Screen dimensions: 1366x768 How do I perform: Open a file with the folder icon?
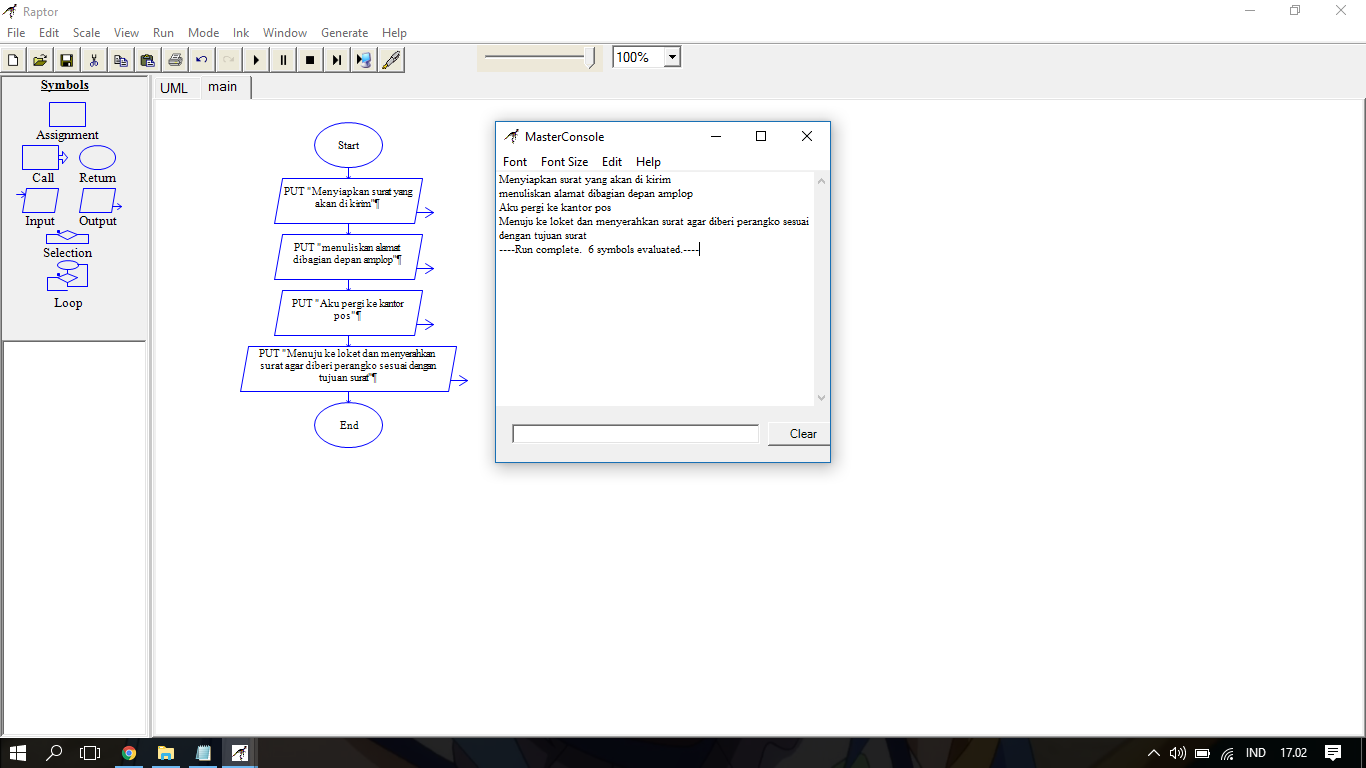40,60
